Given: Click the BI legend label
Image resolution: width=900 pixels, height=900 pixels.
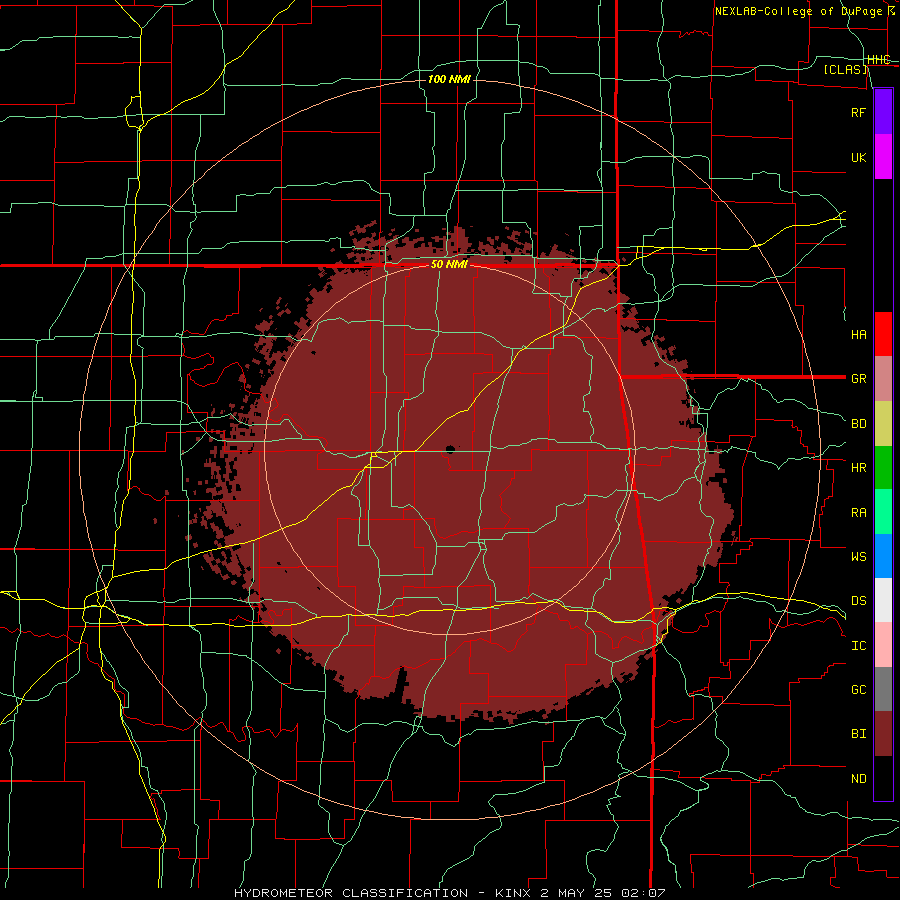Looking at the screenshot, I should [859, 734].
